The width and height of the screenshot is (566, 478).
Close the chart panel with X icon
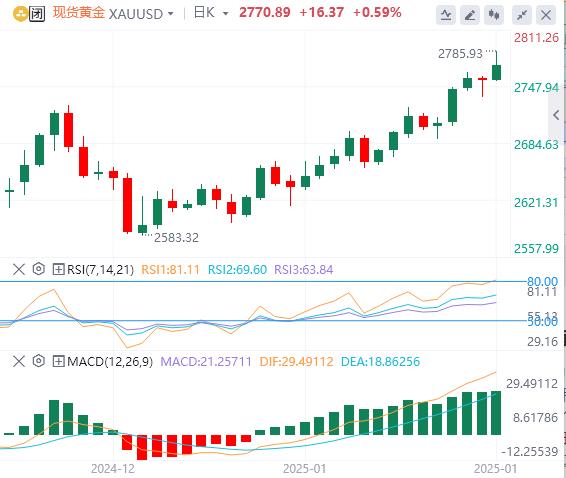pos(546,15)
